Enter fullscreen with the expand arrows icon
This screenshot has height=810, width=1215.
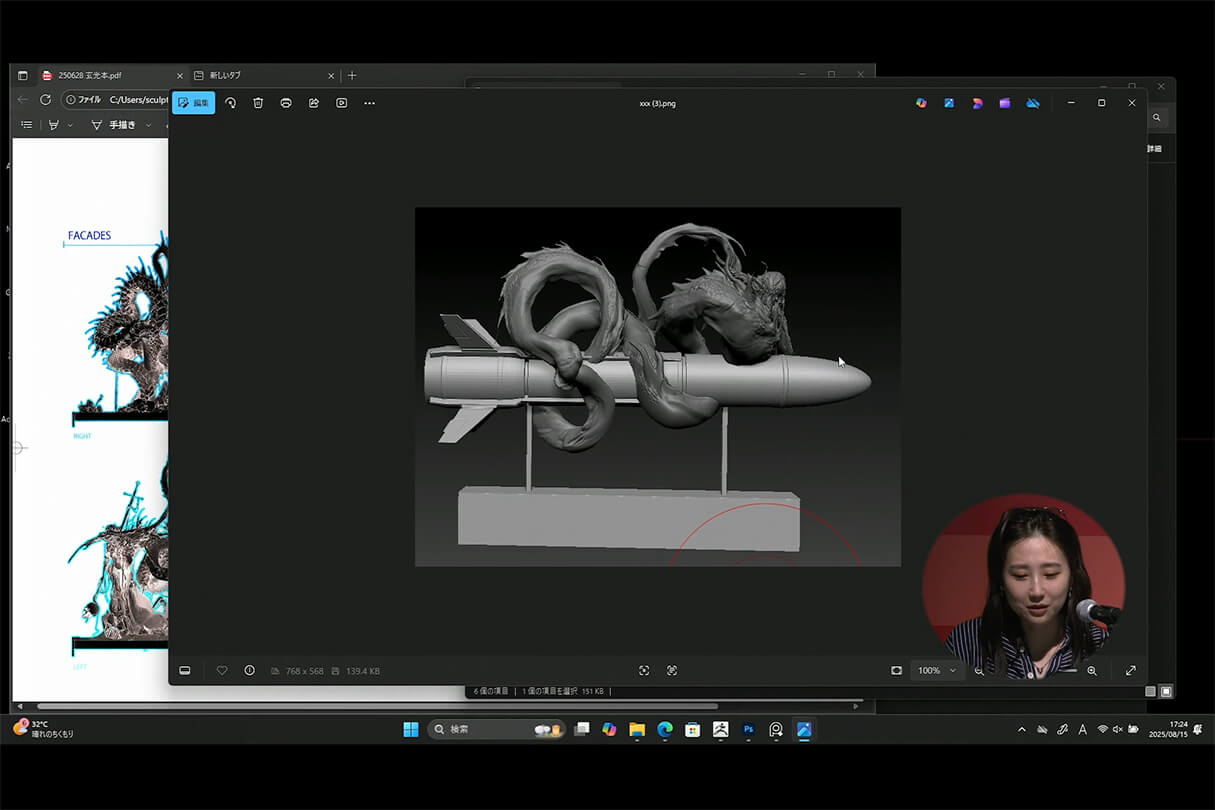(x=1131, y=670)
